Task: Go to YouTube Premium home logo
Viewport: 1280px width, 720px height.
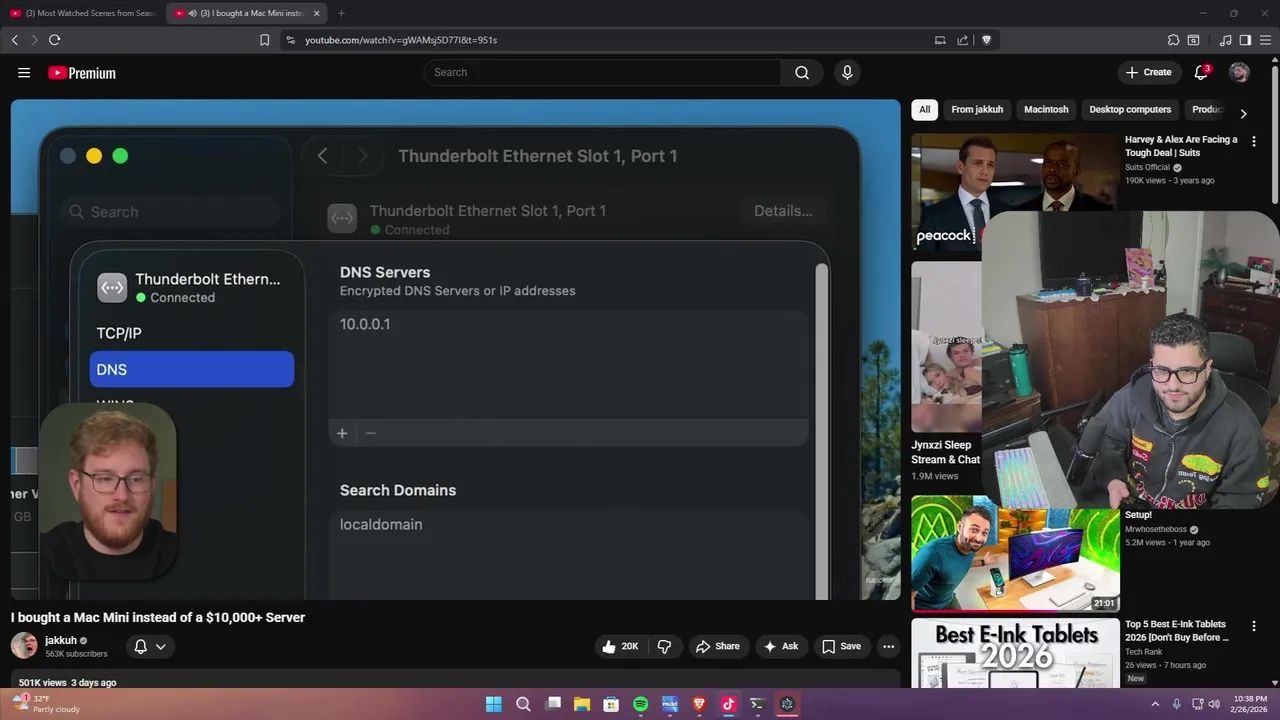Action: pyautogui.click(x=82, y=73)
